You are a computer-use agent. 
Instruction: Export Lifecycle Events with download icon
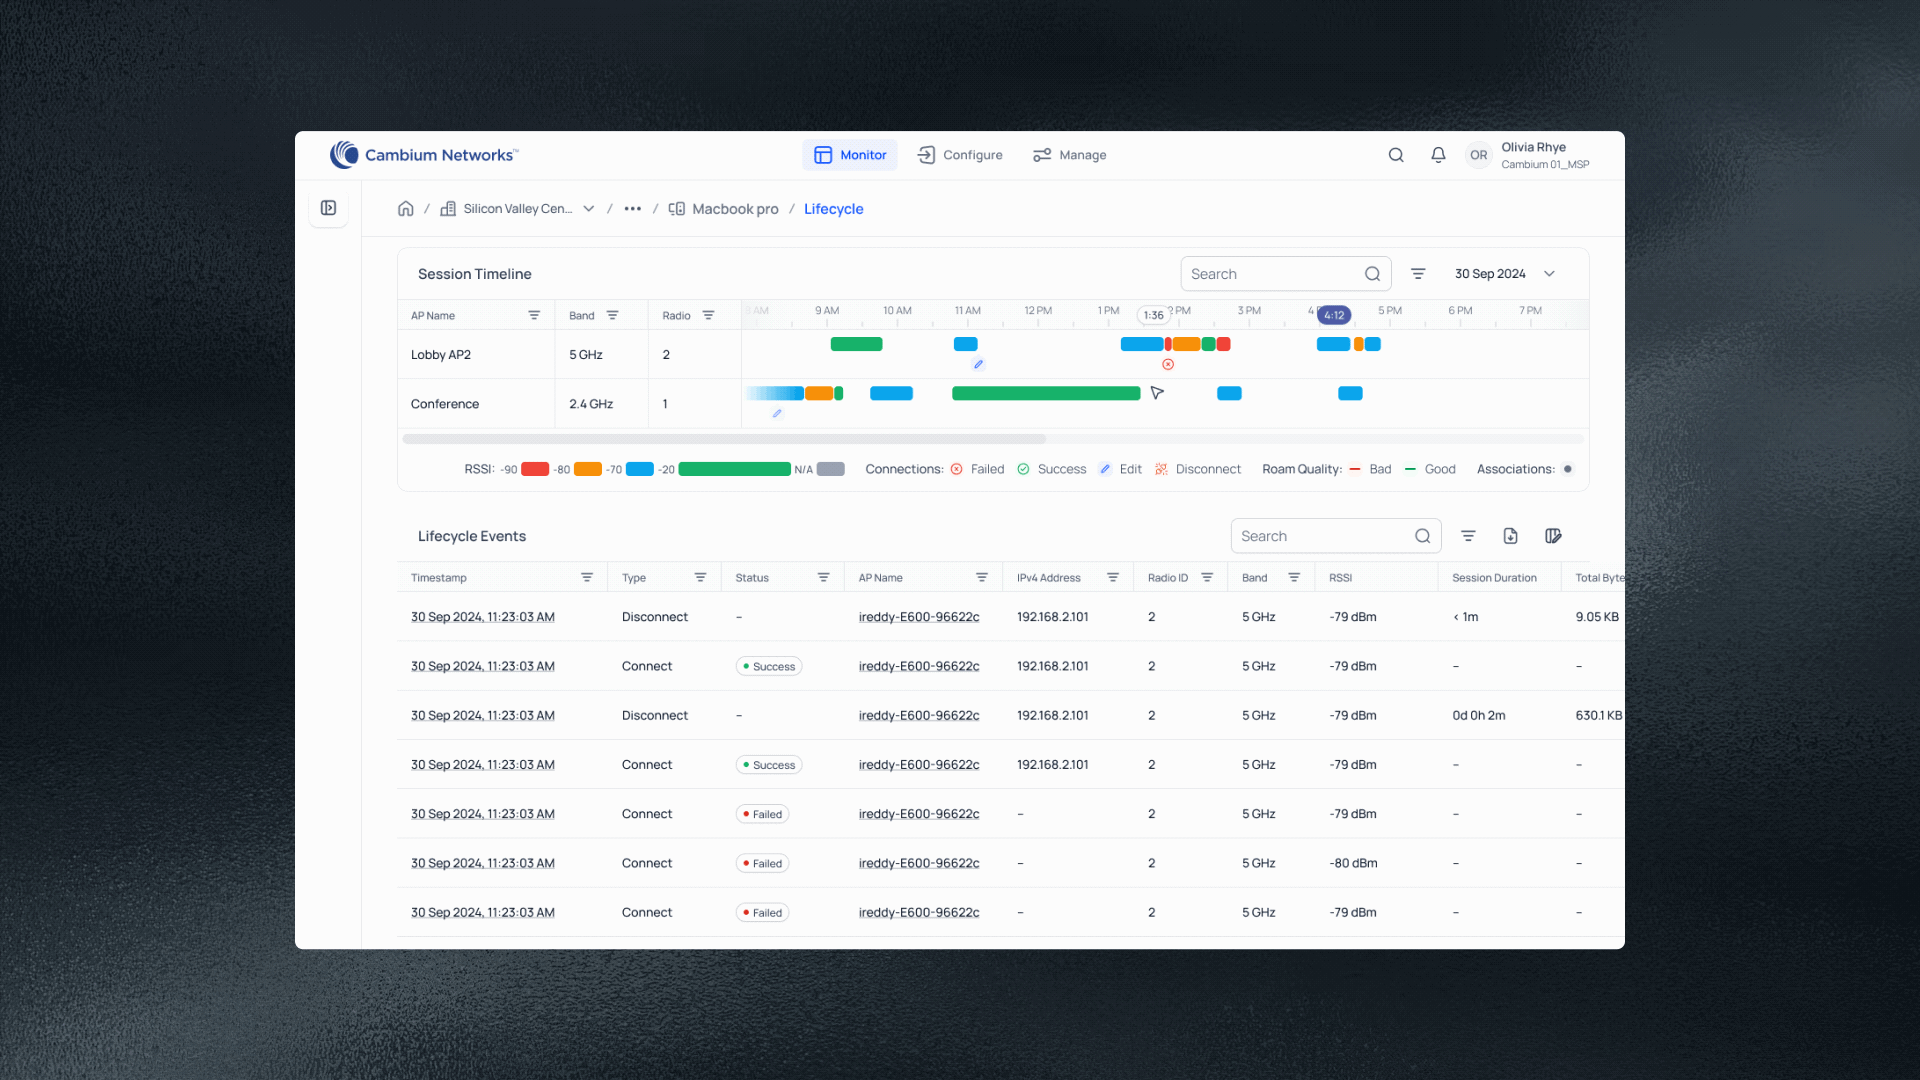click(x=1510, y=536)
